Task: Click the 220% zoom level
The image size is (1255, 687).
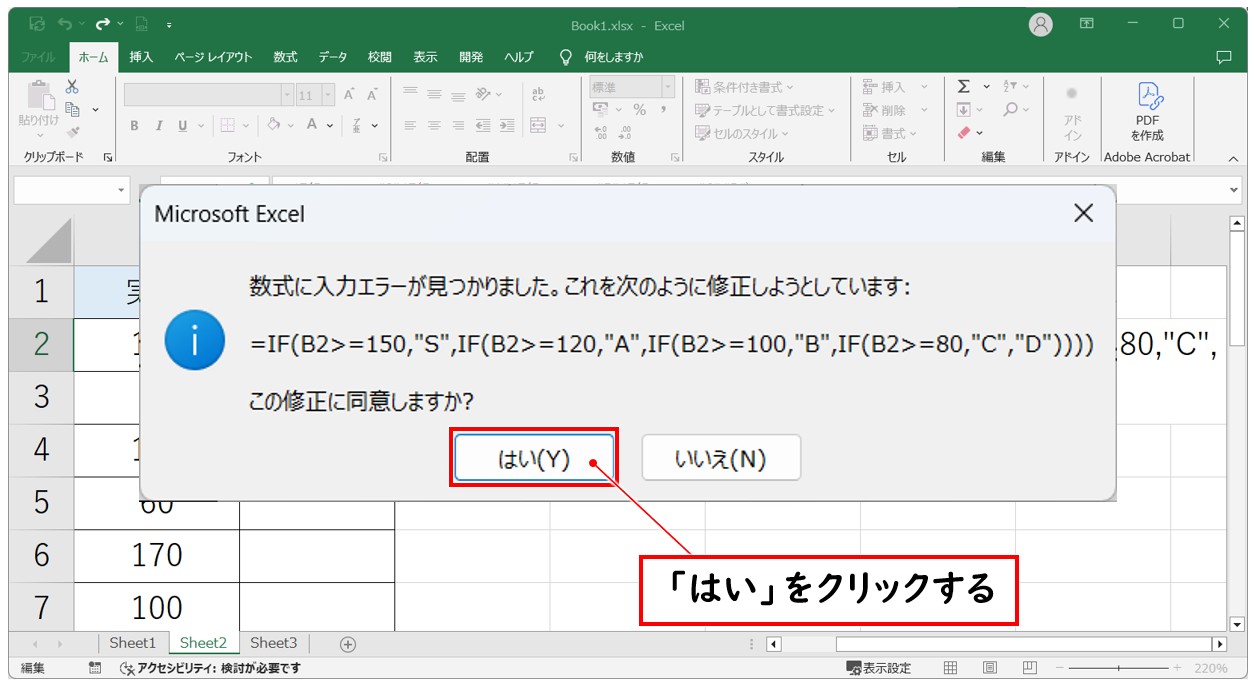Action: 1210,668
